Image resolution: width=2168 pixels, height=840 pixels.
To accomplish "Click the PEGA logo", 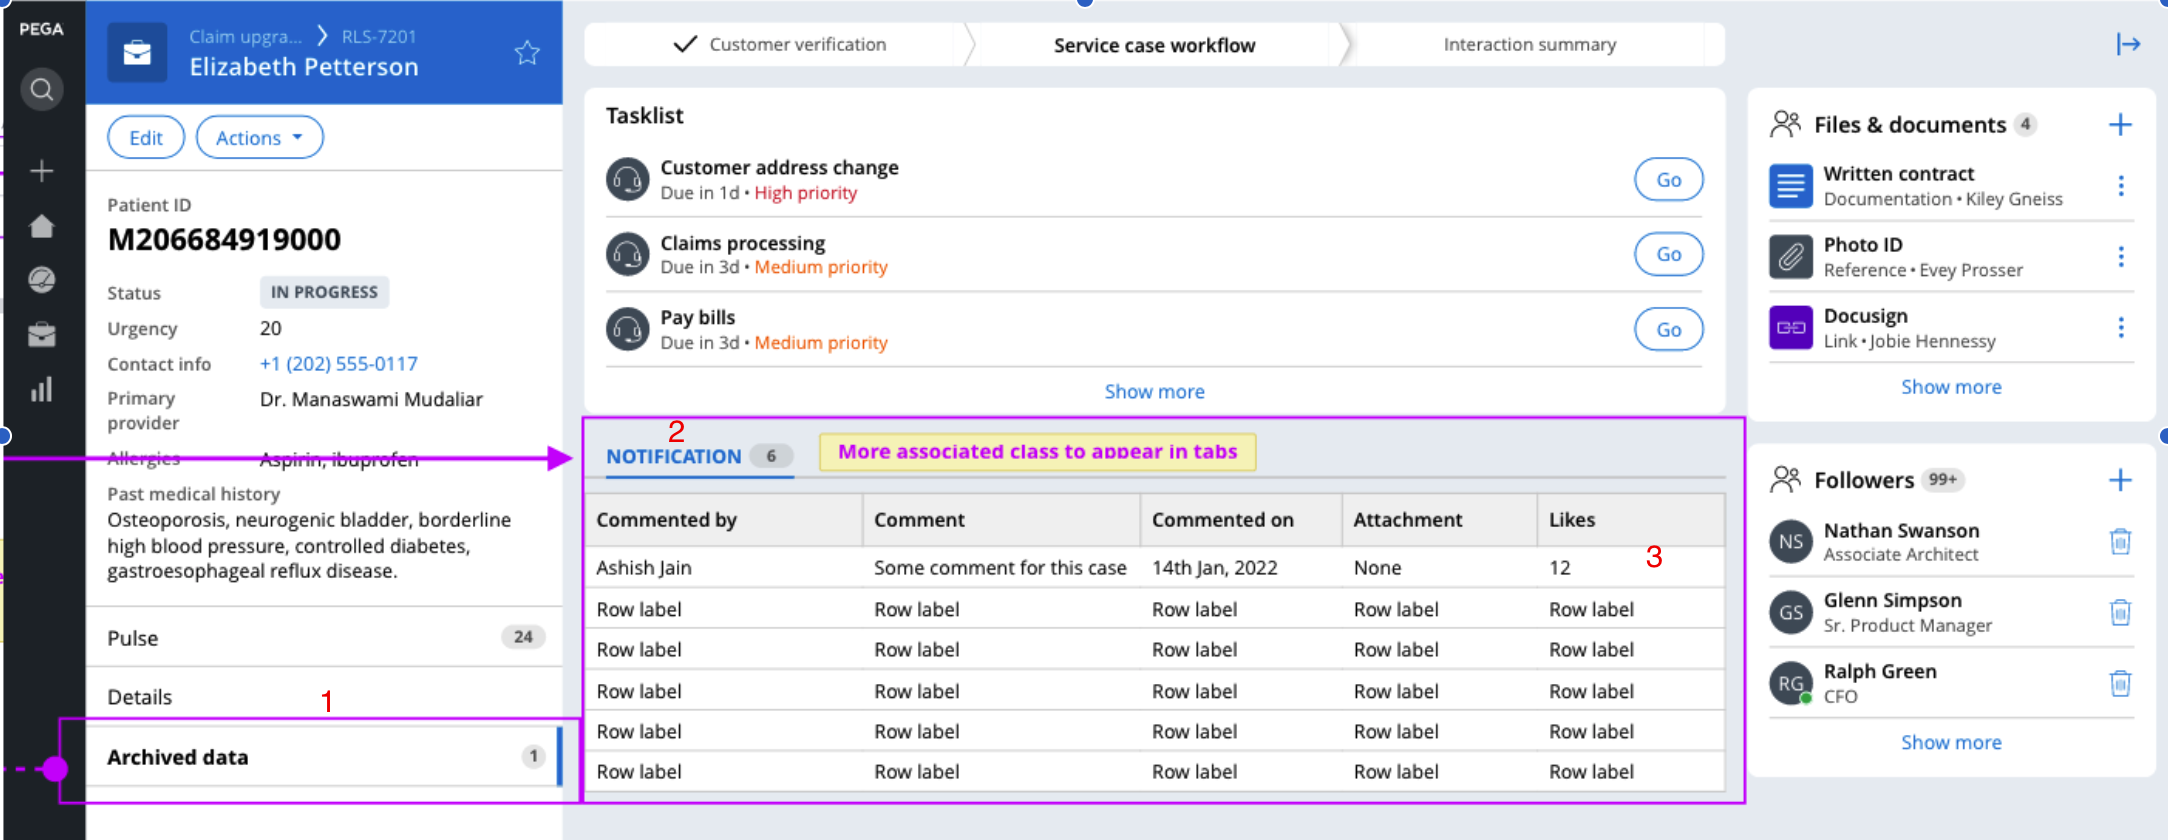I will click(41, 29).
